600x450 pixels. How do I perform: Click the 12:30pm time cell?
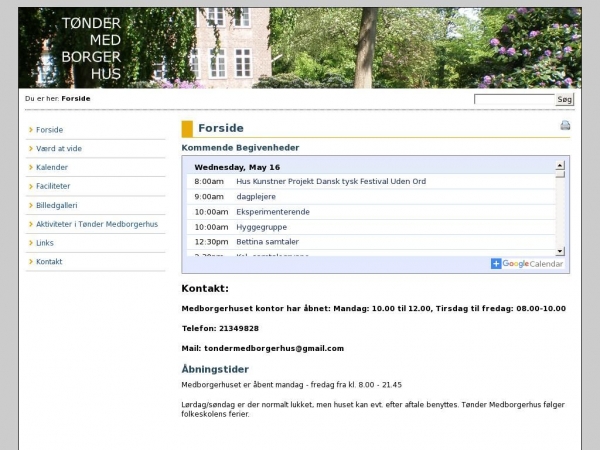(211, 242)
